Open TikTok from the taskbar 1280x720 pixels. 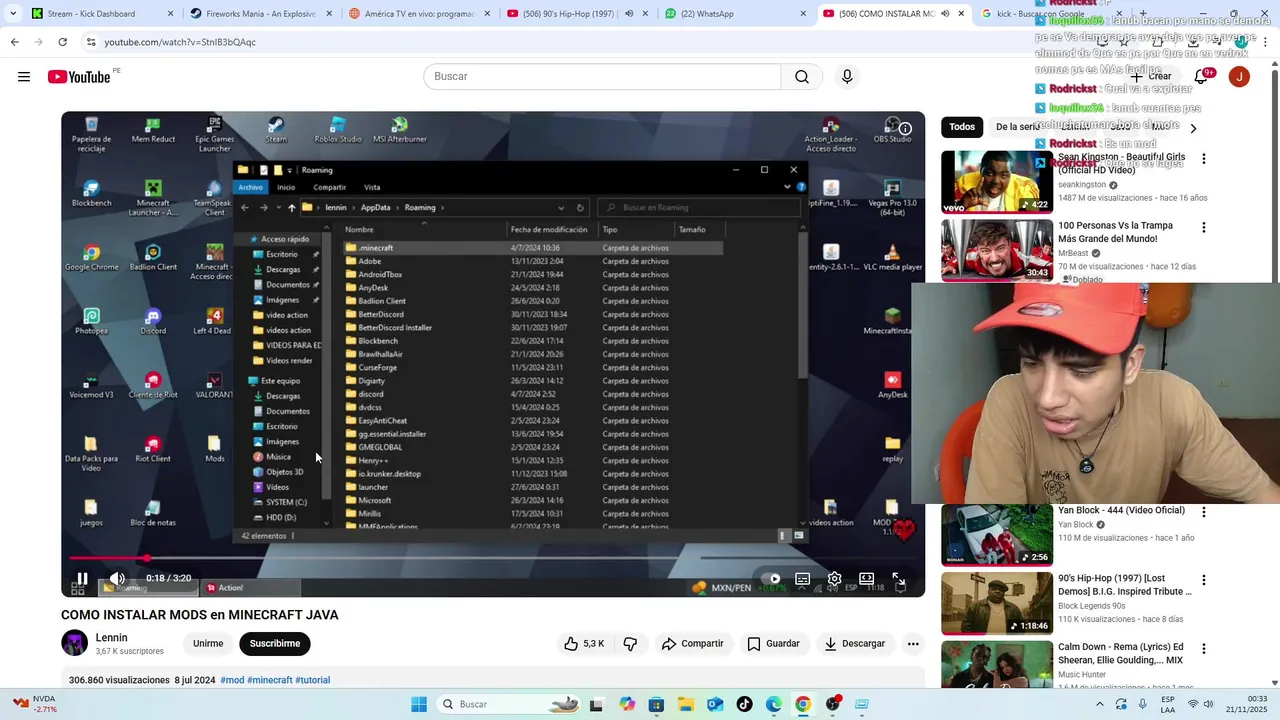(x=744, y=704)
